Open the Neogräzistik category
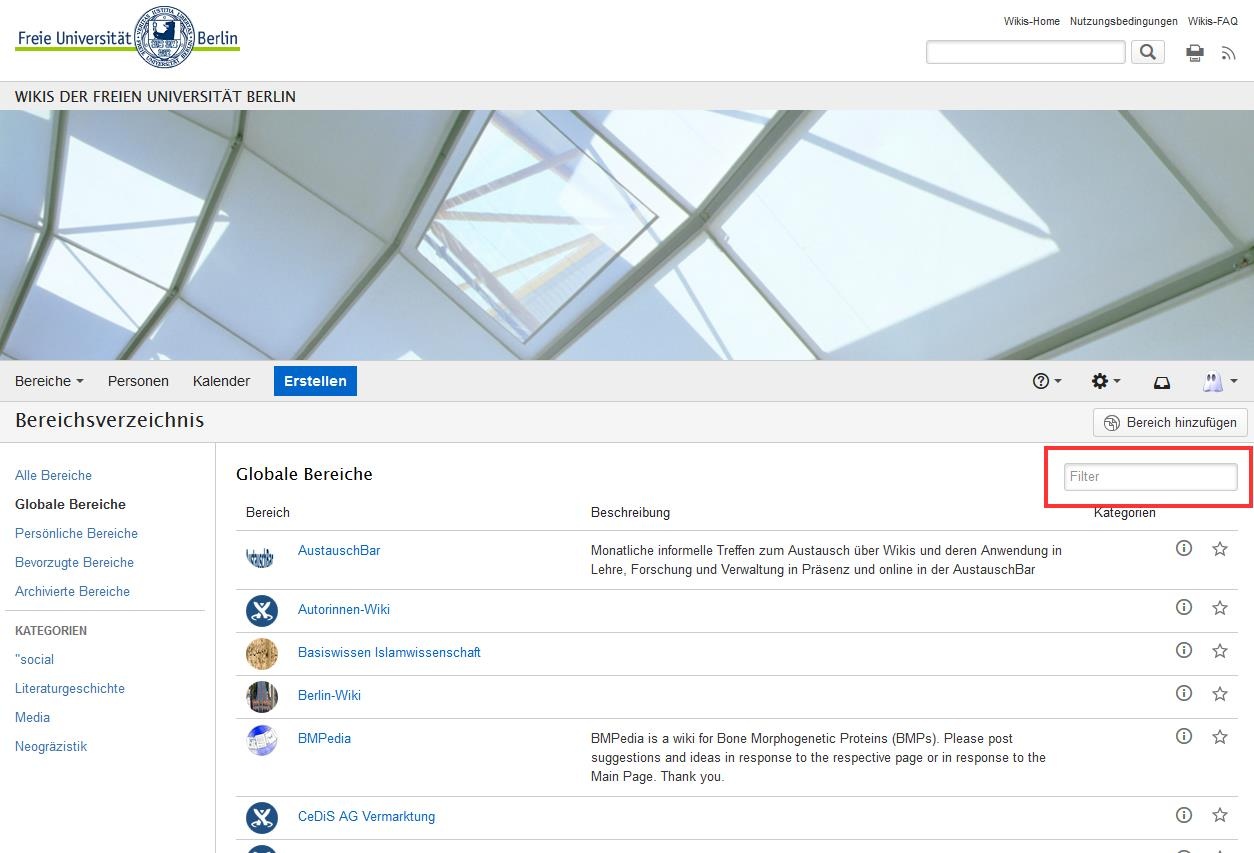This screenshot has height=853, width=1254. click(51, 746)
